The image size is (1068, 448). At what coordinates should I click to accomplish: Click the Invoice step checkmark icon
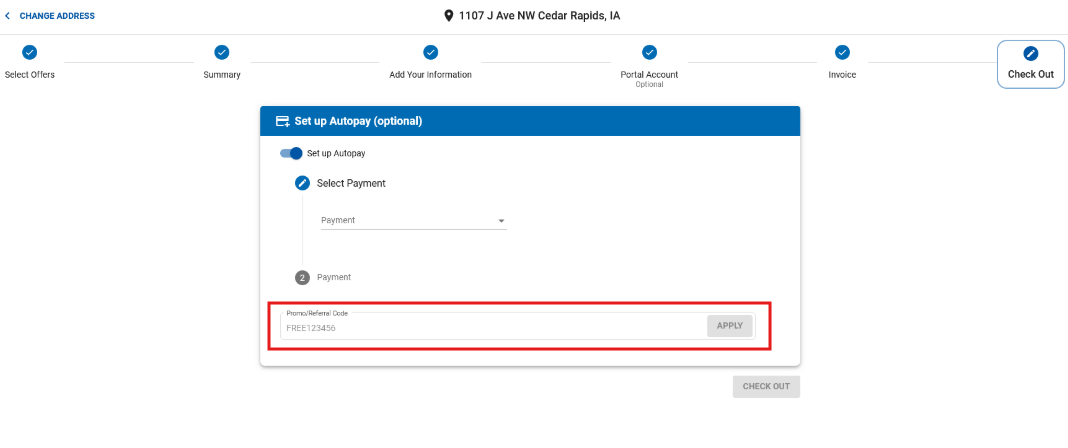842,52
